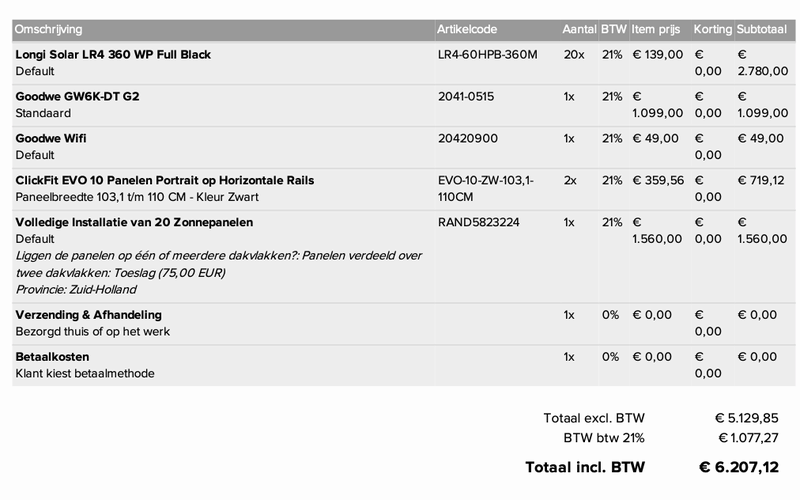This screenshot has width=800, height=500.
Task: Click article code 20420900
Action: pos(466,138)
